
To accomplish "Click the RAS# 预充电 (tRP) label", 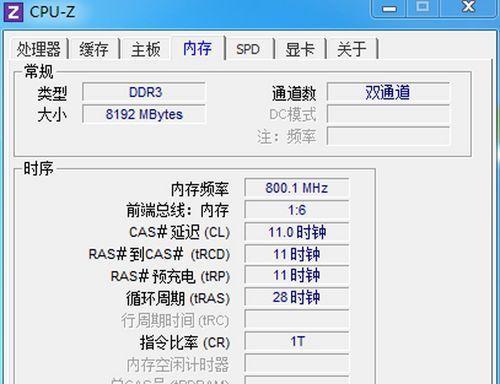I will [170, 276].
